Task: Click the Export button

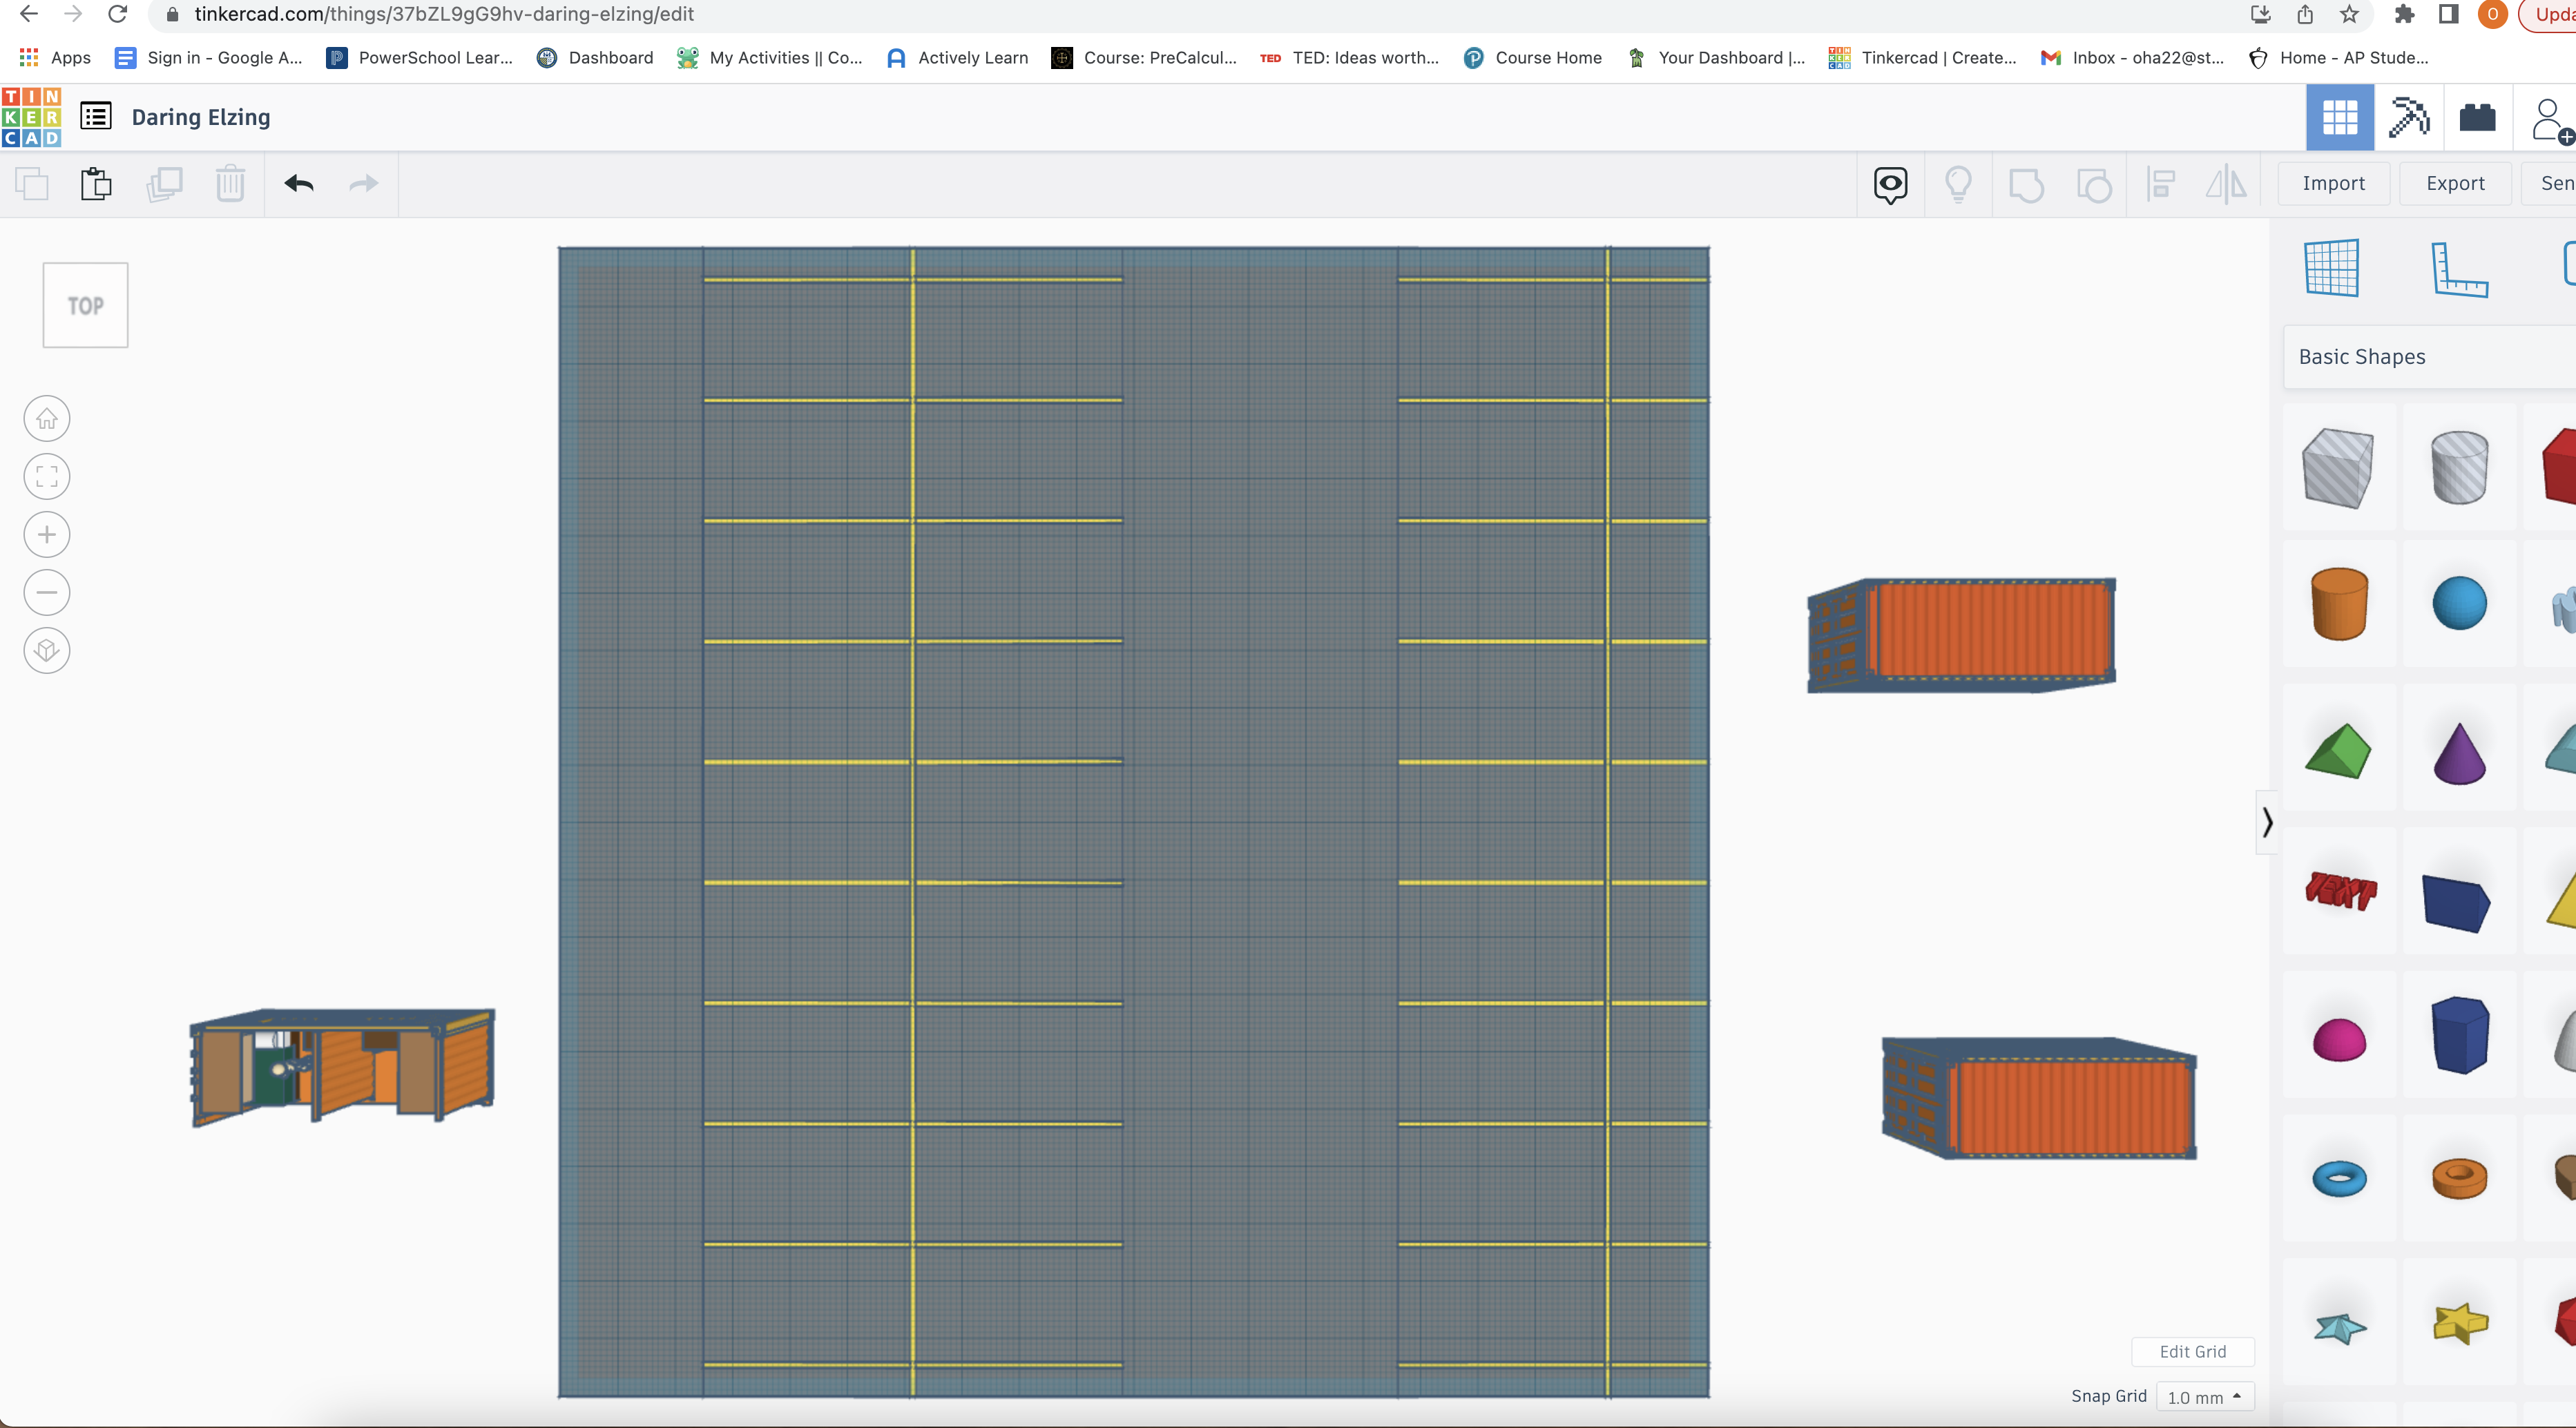Action: 2454,183
